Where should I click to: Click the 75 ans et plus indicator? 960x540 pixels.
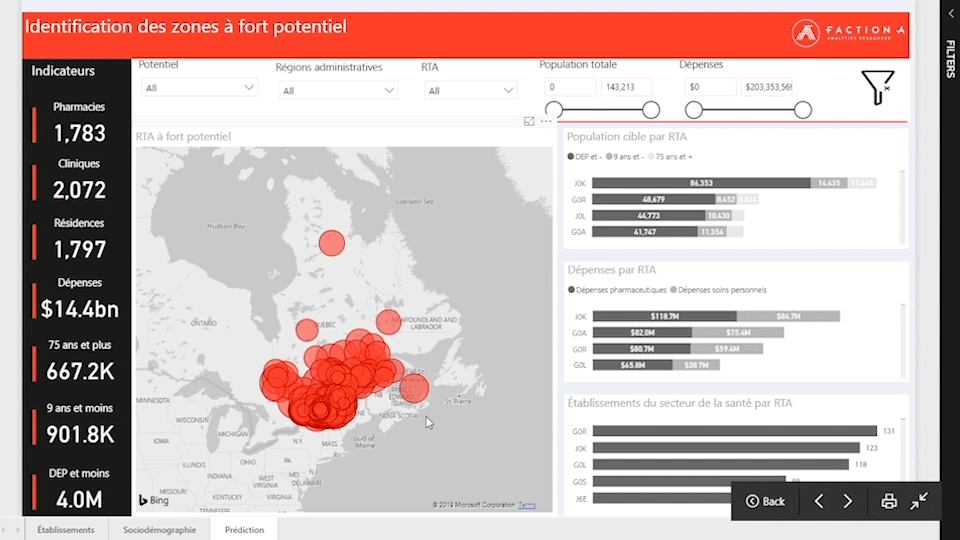point(79,361)
